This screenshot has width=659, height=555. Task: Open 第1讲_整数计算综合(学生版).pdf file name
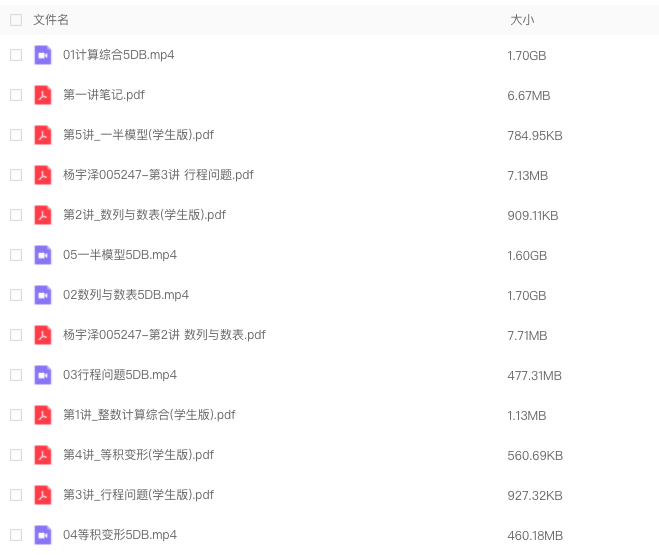[x=149, y=415]
